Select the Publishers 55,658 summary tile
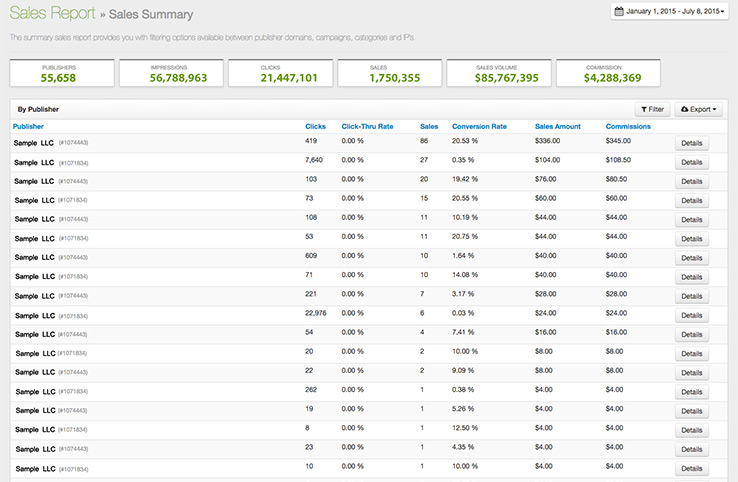The height and width of the screenshot is (482, 738). tap(62, 73)
